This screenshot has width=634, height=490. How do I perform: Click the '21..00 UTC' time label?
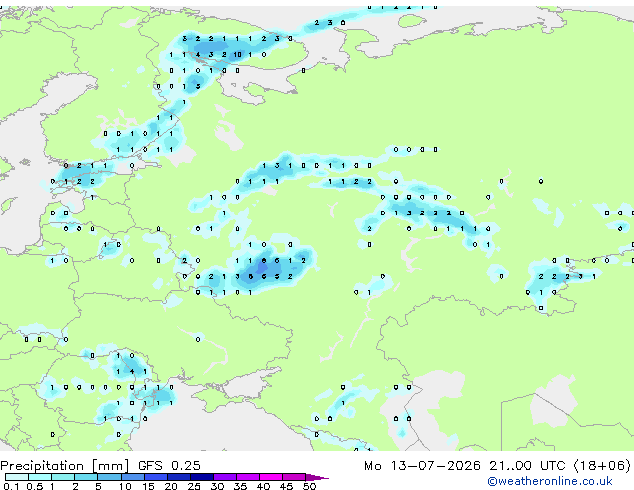point(527,466)
